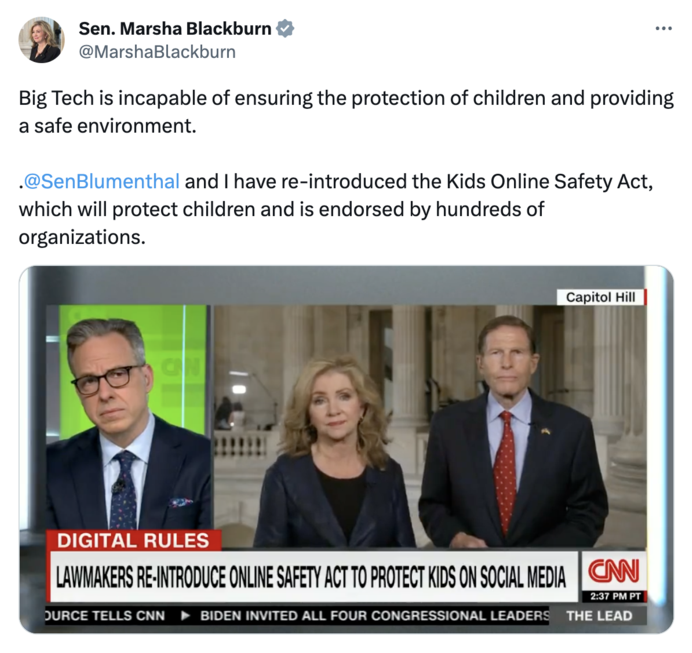Click the woman in center of video

tap(335, 452)
